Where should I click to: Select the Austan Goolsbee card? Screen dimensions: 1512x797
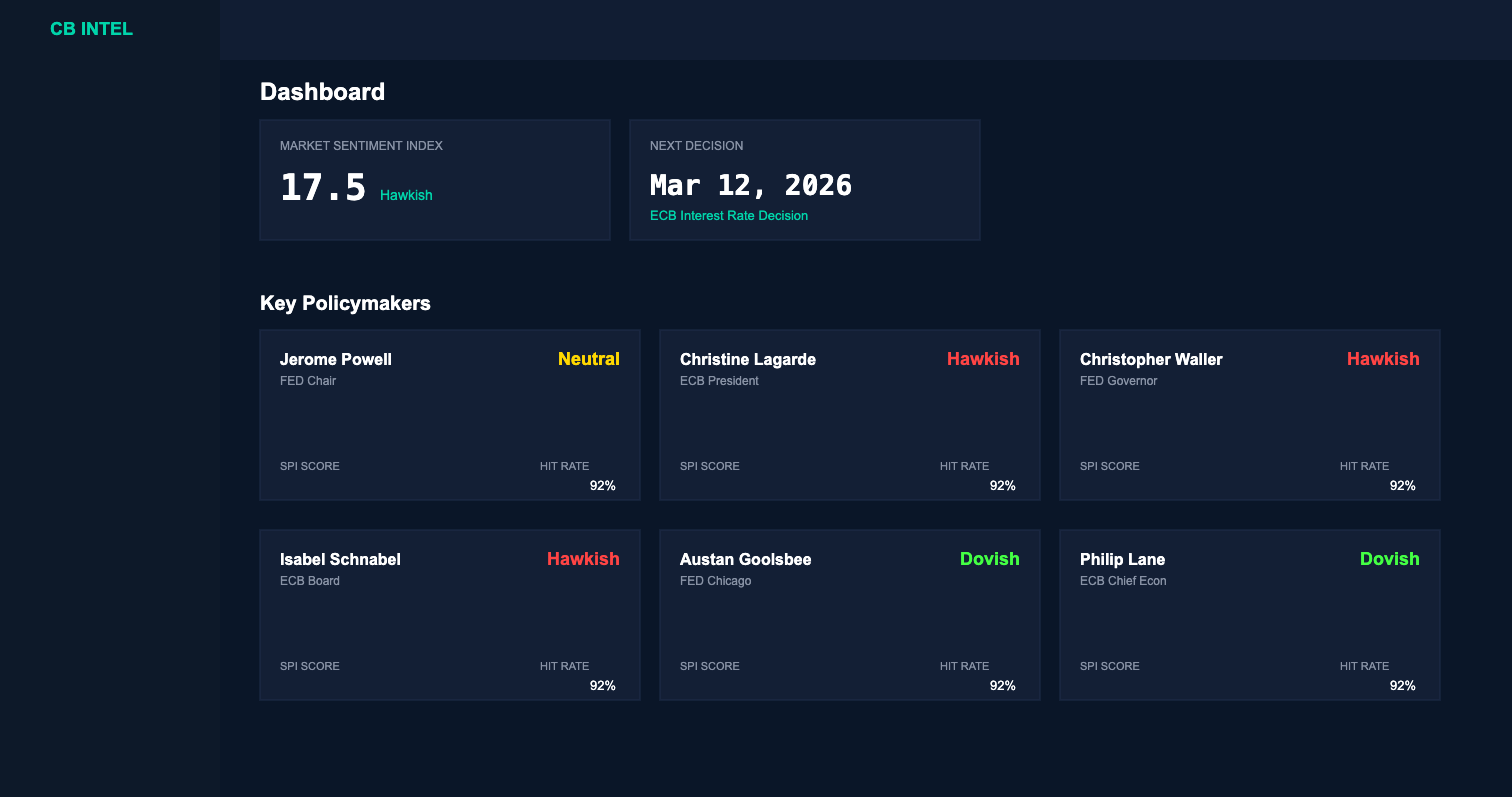[x=849, y=614]
